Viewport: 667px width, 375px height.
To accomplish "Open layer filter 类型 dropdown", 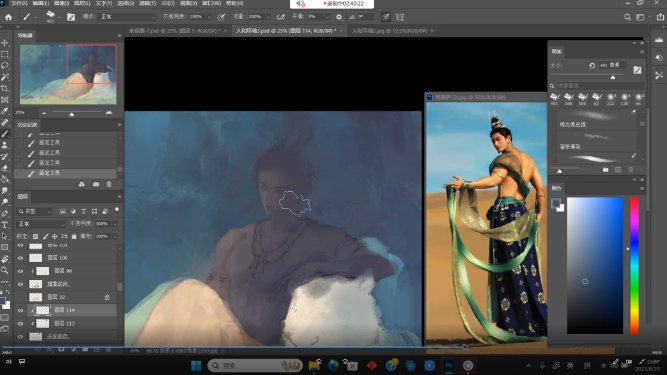I will point(35,211).
